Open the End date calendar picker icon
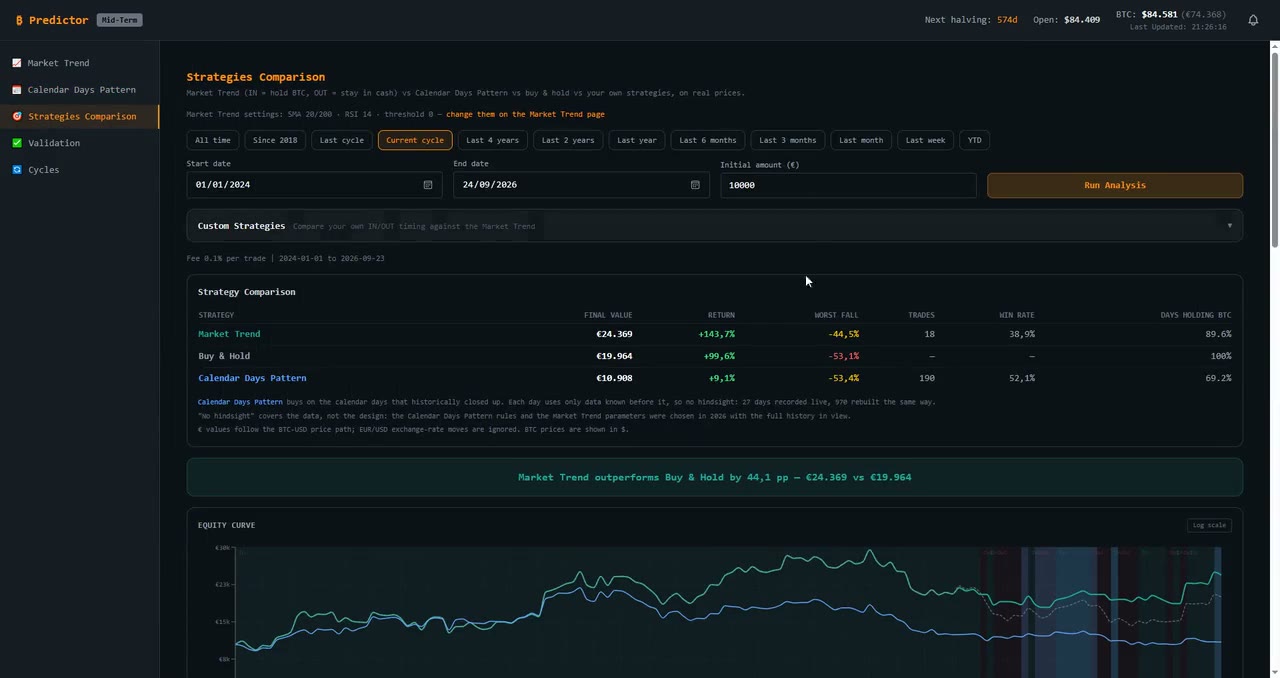This screenshot has width=1280, height=678. tap(695, 185)
